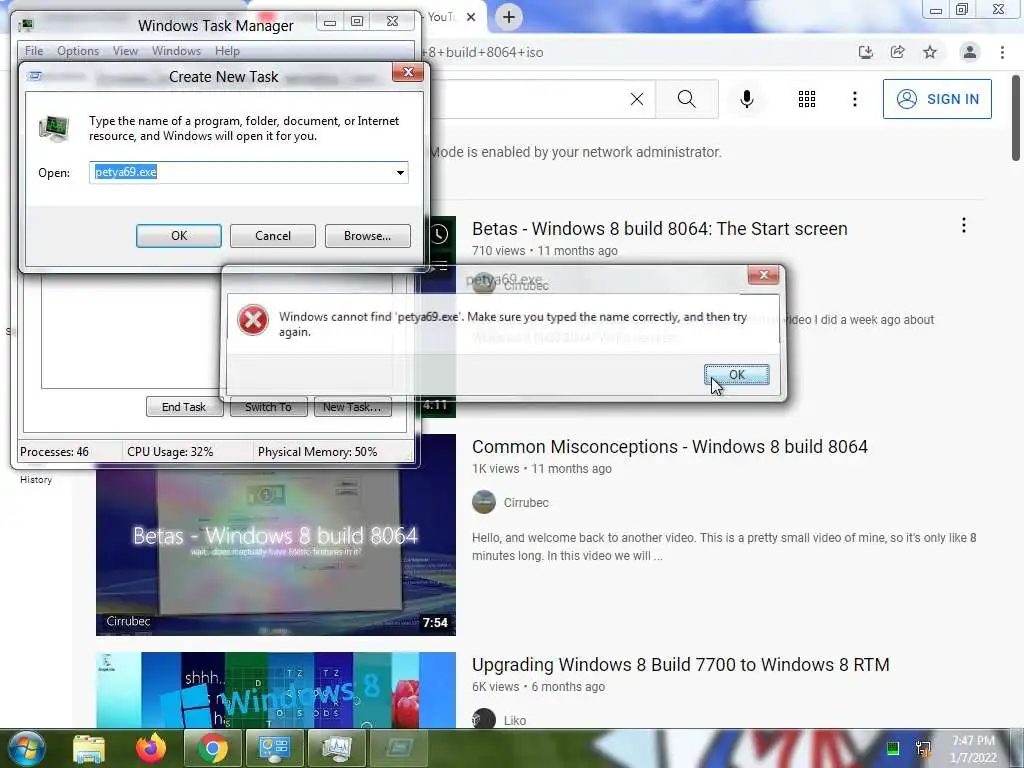The height and width of the screenshot is (768, 1024).
Task: Click the SIGN IN button on YouTube
Action: pos(937,99)
